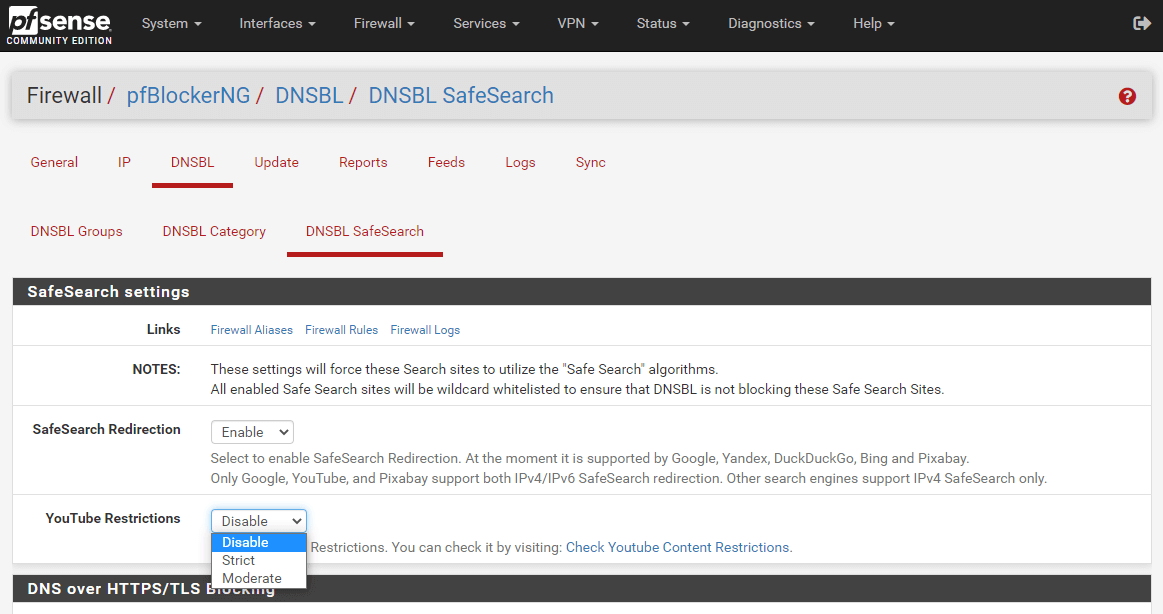Click the logout arrow icon
Screen dimensions: 1163x614
point(1141,23)
